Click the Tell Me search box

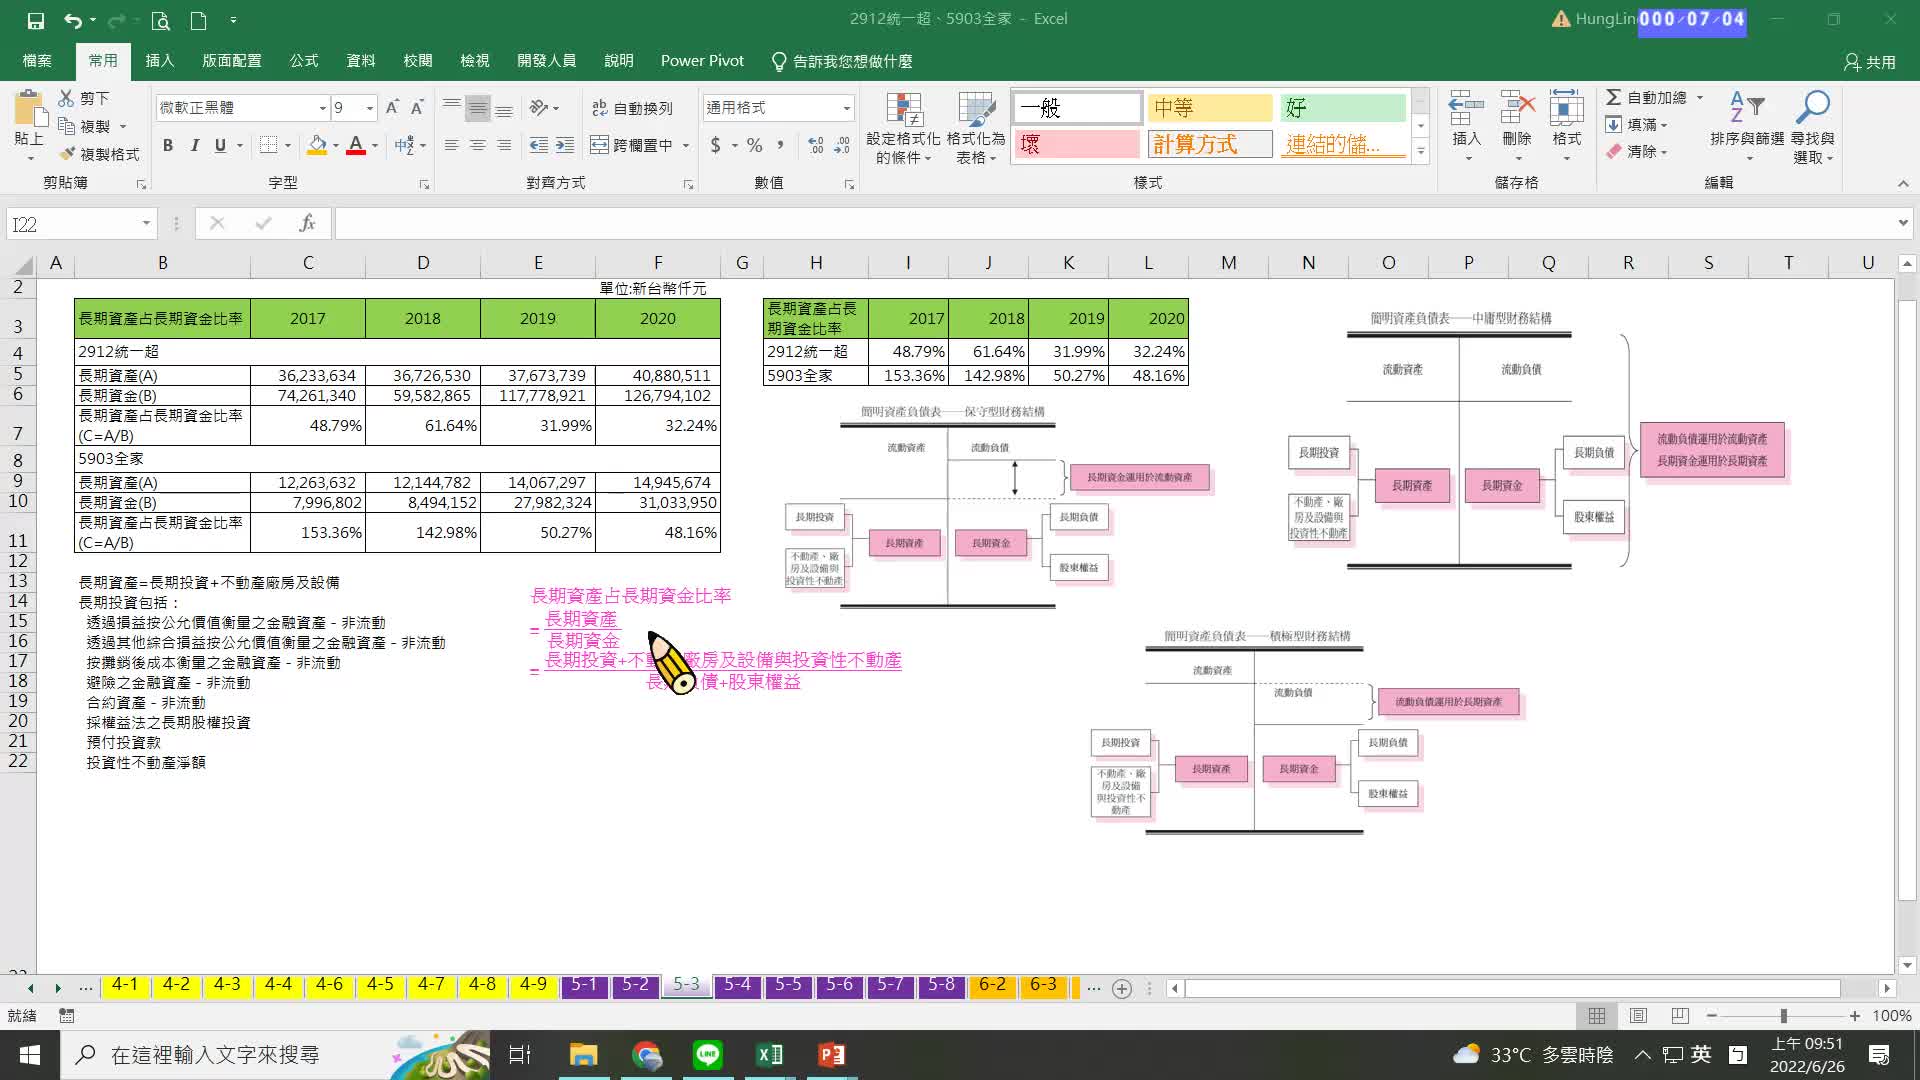coord(842,61)
